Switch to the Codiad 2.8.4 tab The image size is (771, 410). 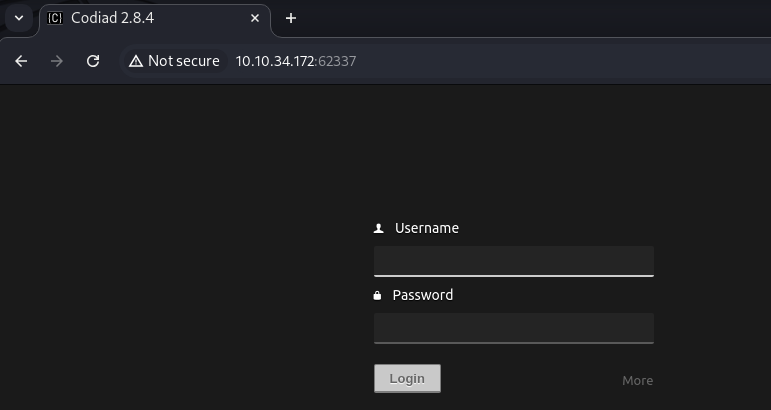point(150,18)
